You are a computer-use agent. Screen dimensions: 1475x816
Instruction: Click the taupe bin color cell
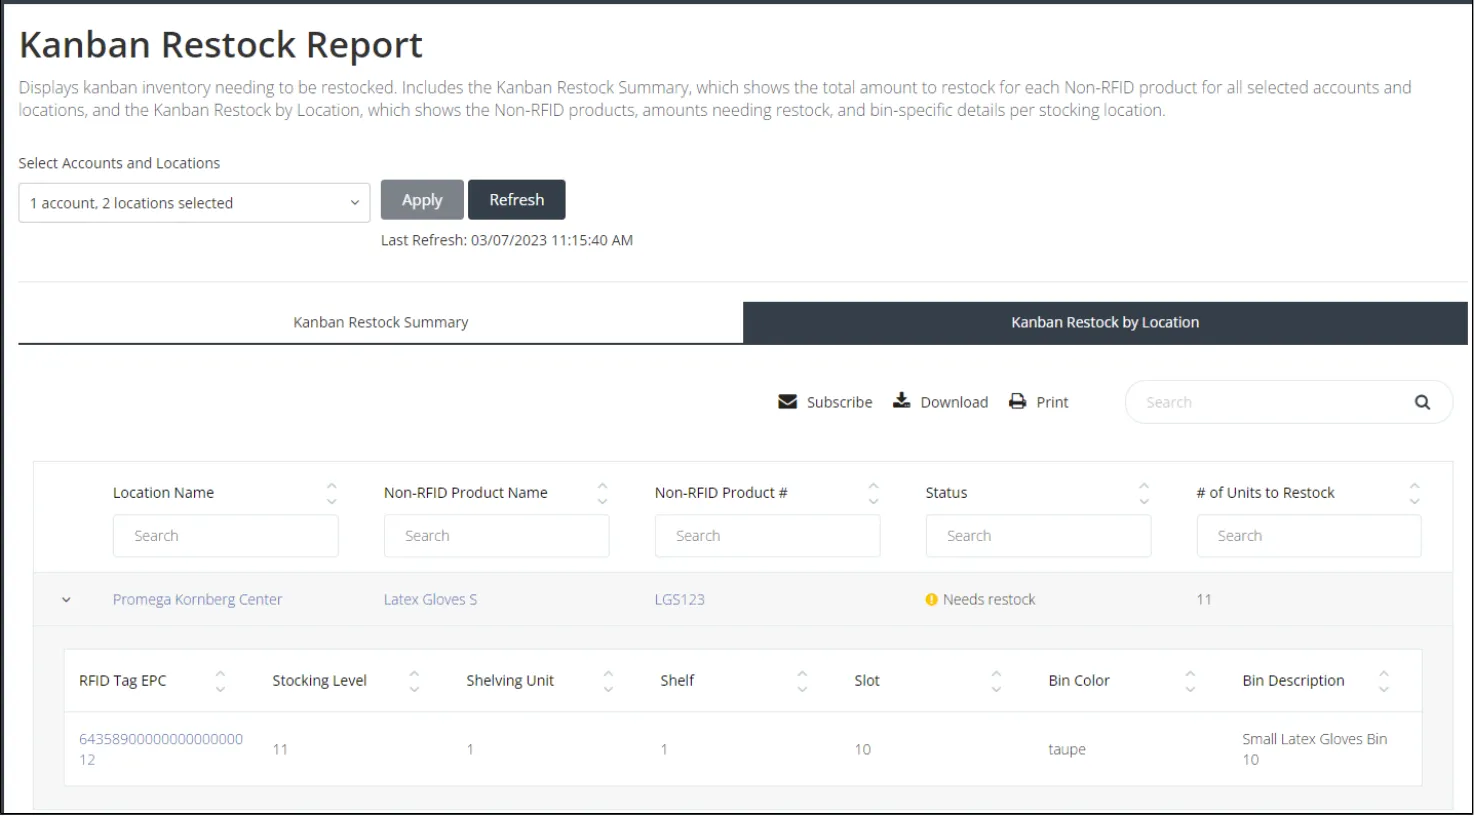[1067, 750]
